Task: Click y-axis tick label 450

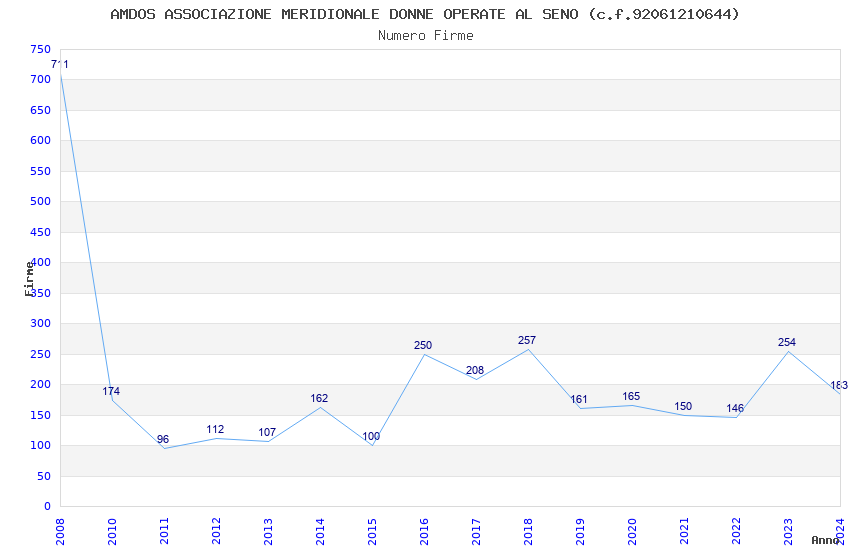Action: click(x=41, y=232)
